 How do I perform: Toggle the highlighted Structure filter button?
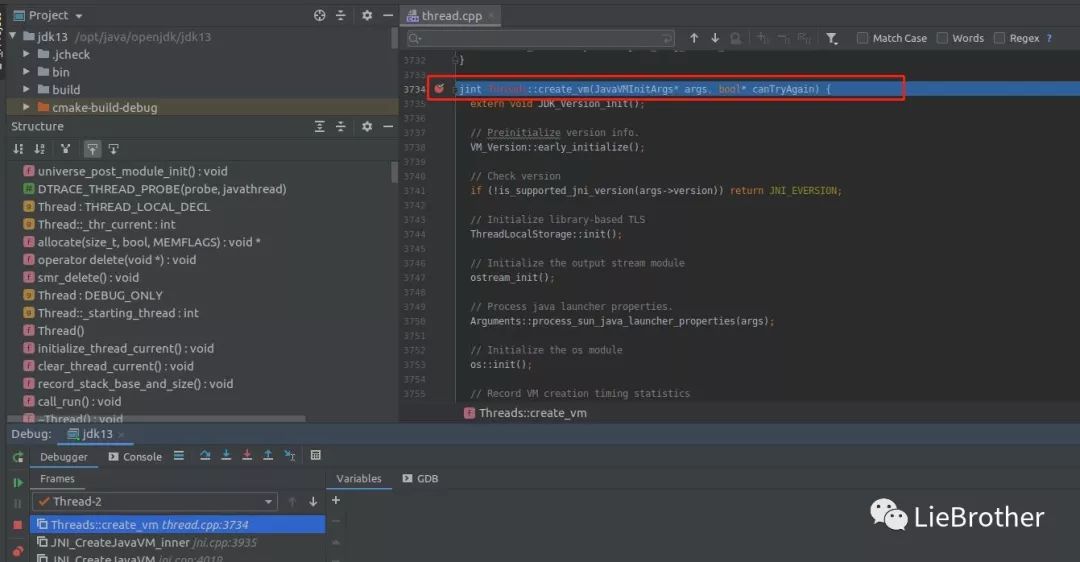click(92, 149)
